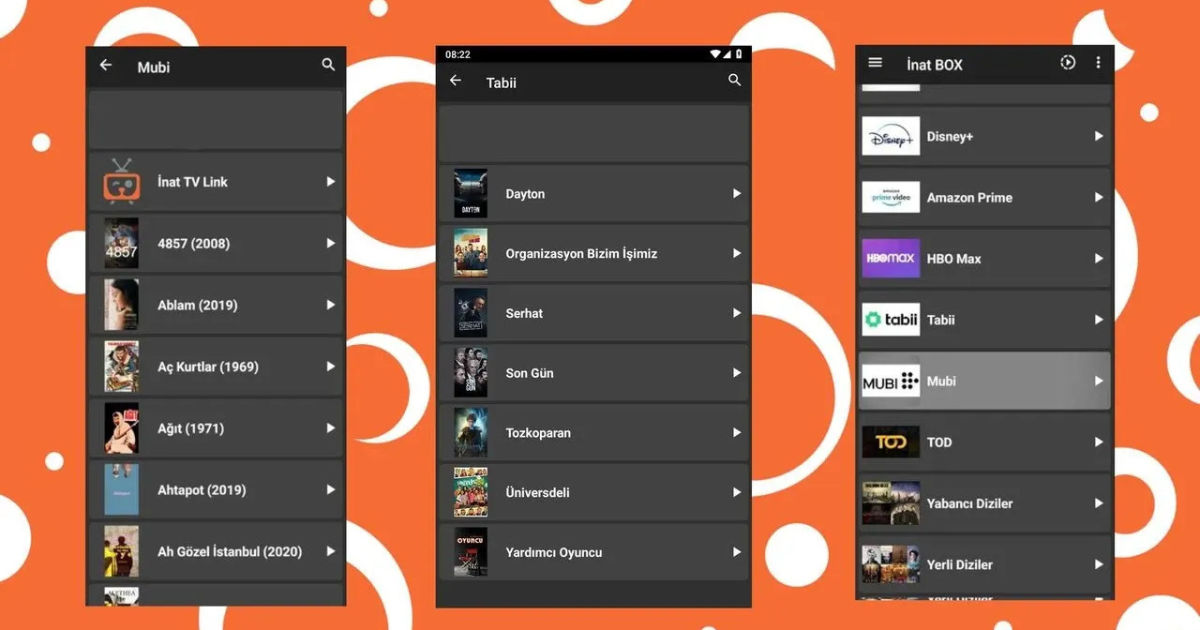
Task: Expand the TOD row arrow
Action: pyautogui.click(x=1098, y=442)
